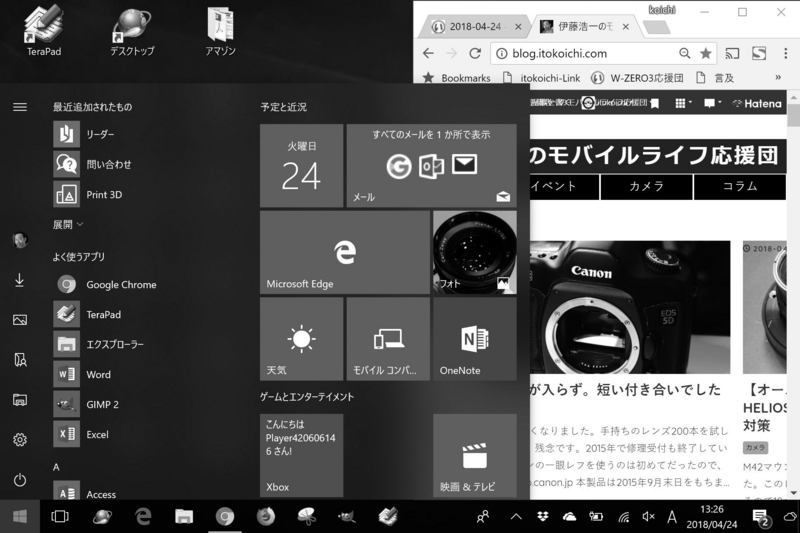Select the カメラ blog menu item
The height and width of the screenshot is (533, 800).
pos(646,186)
